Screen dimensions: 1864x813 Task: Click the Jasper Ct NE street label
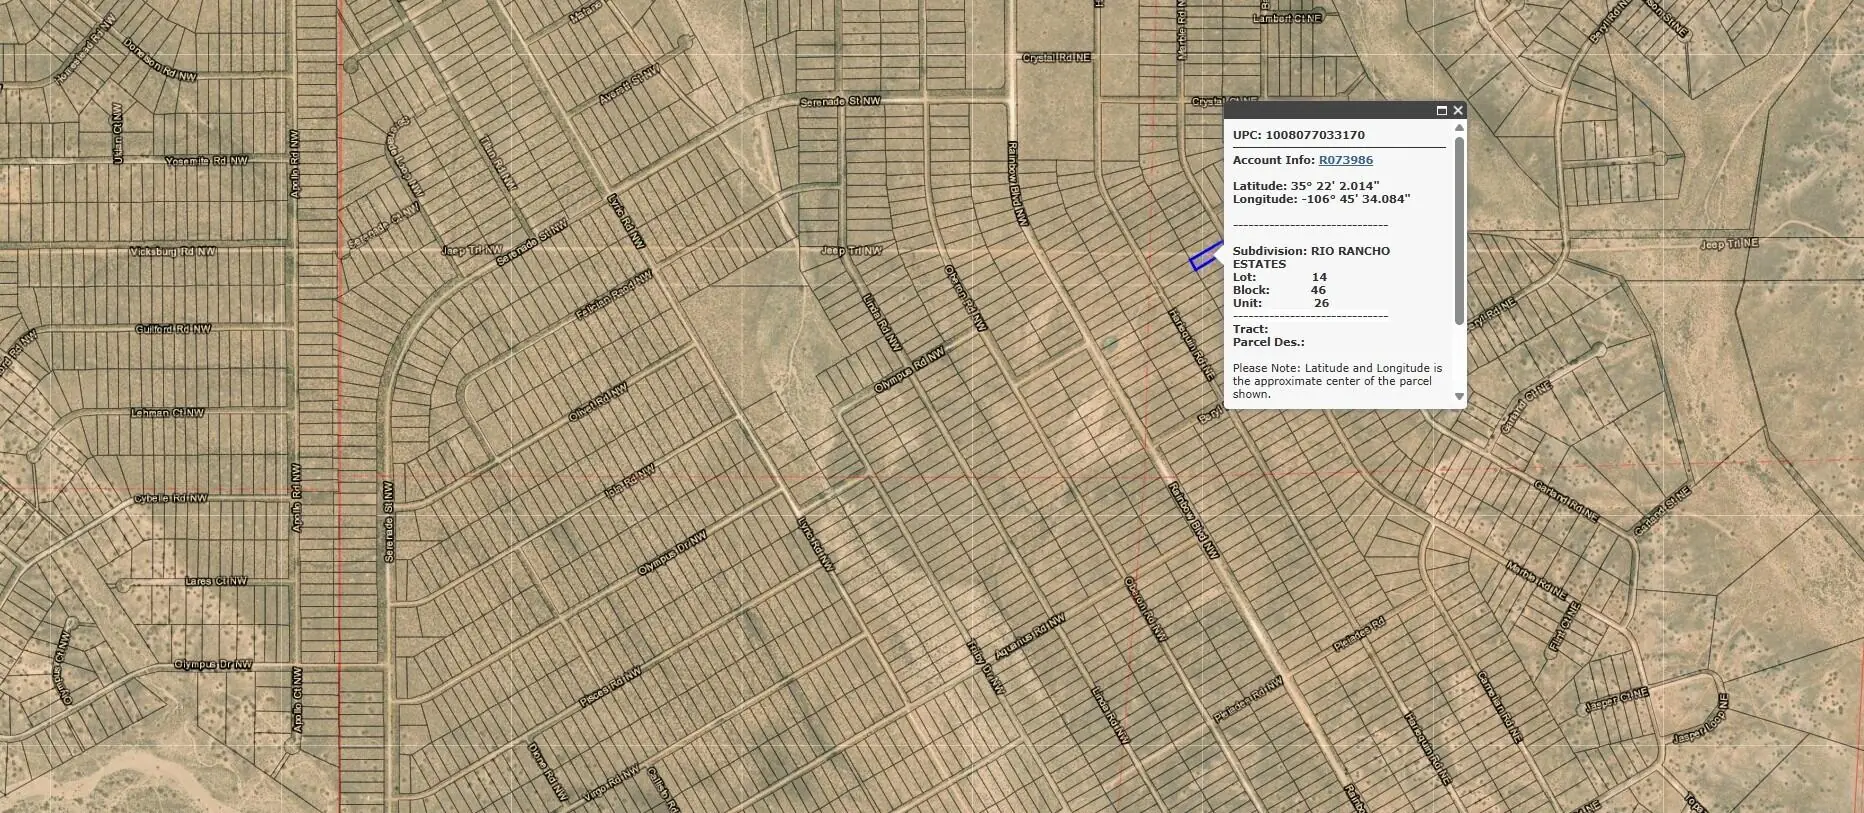click(x=1616, y=701)
